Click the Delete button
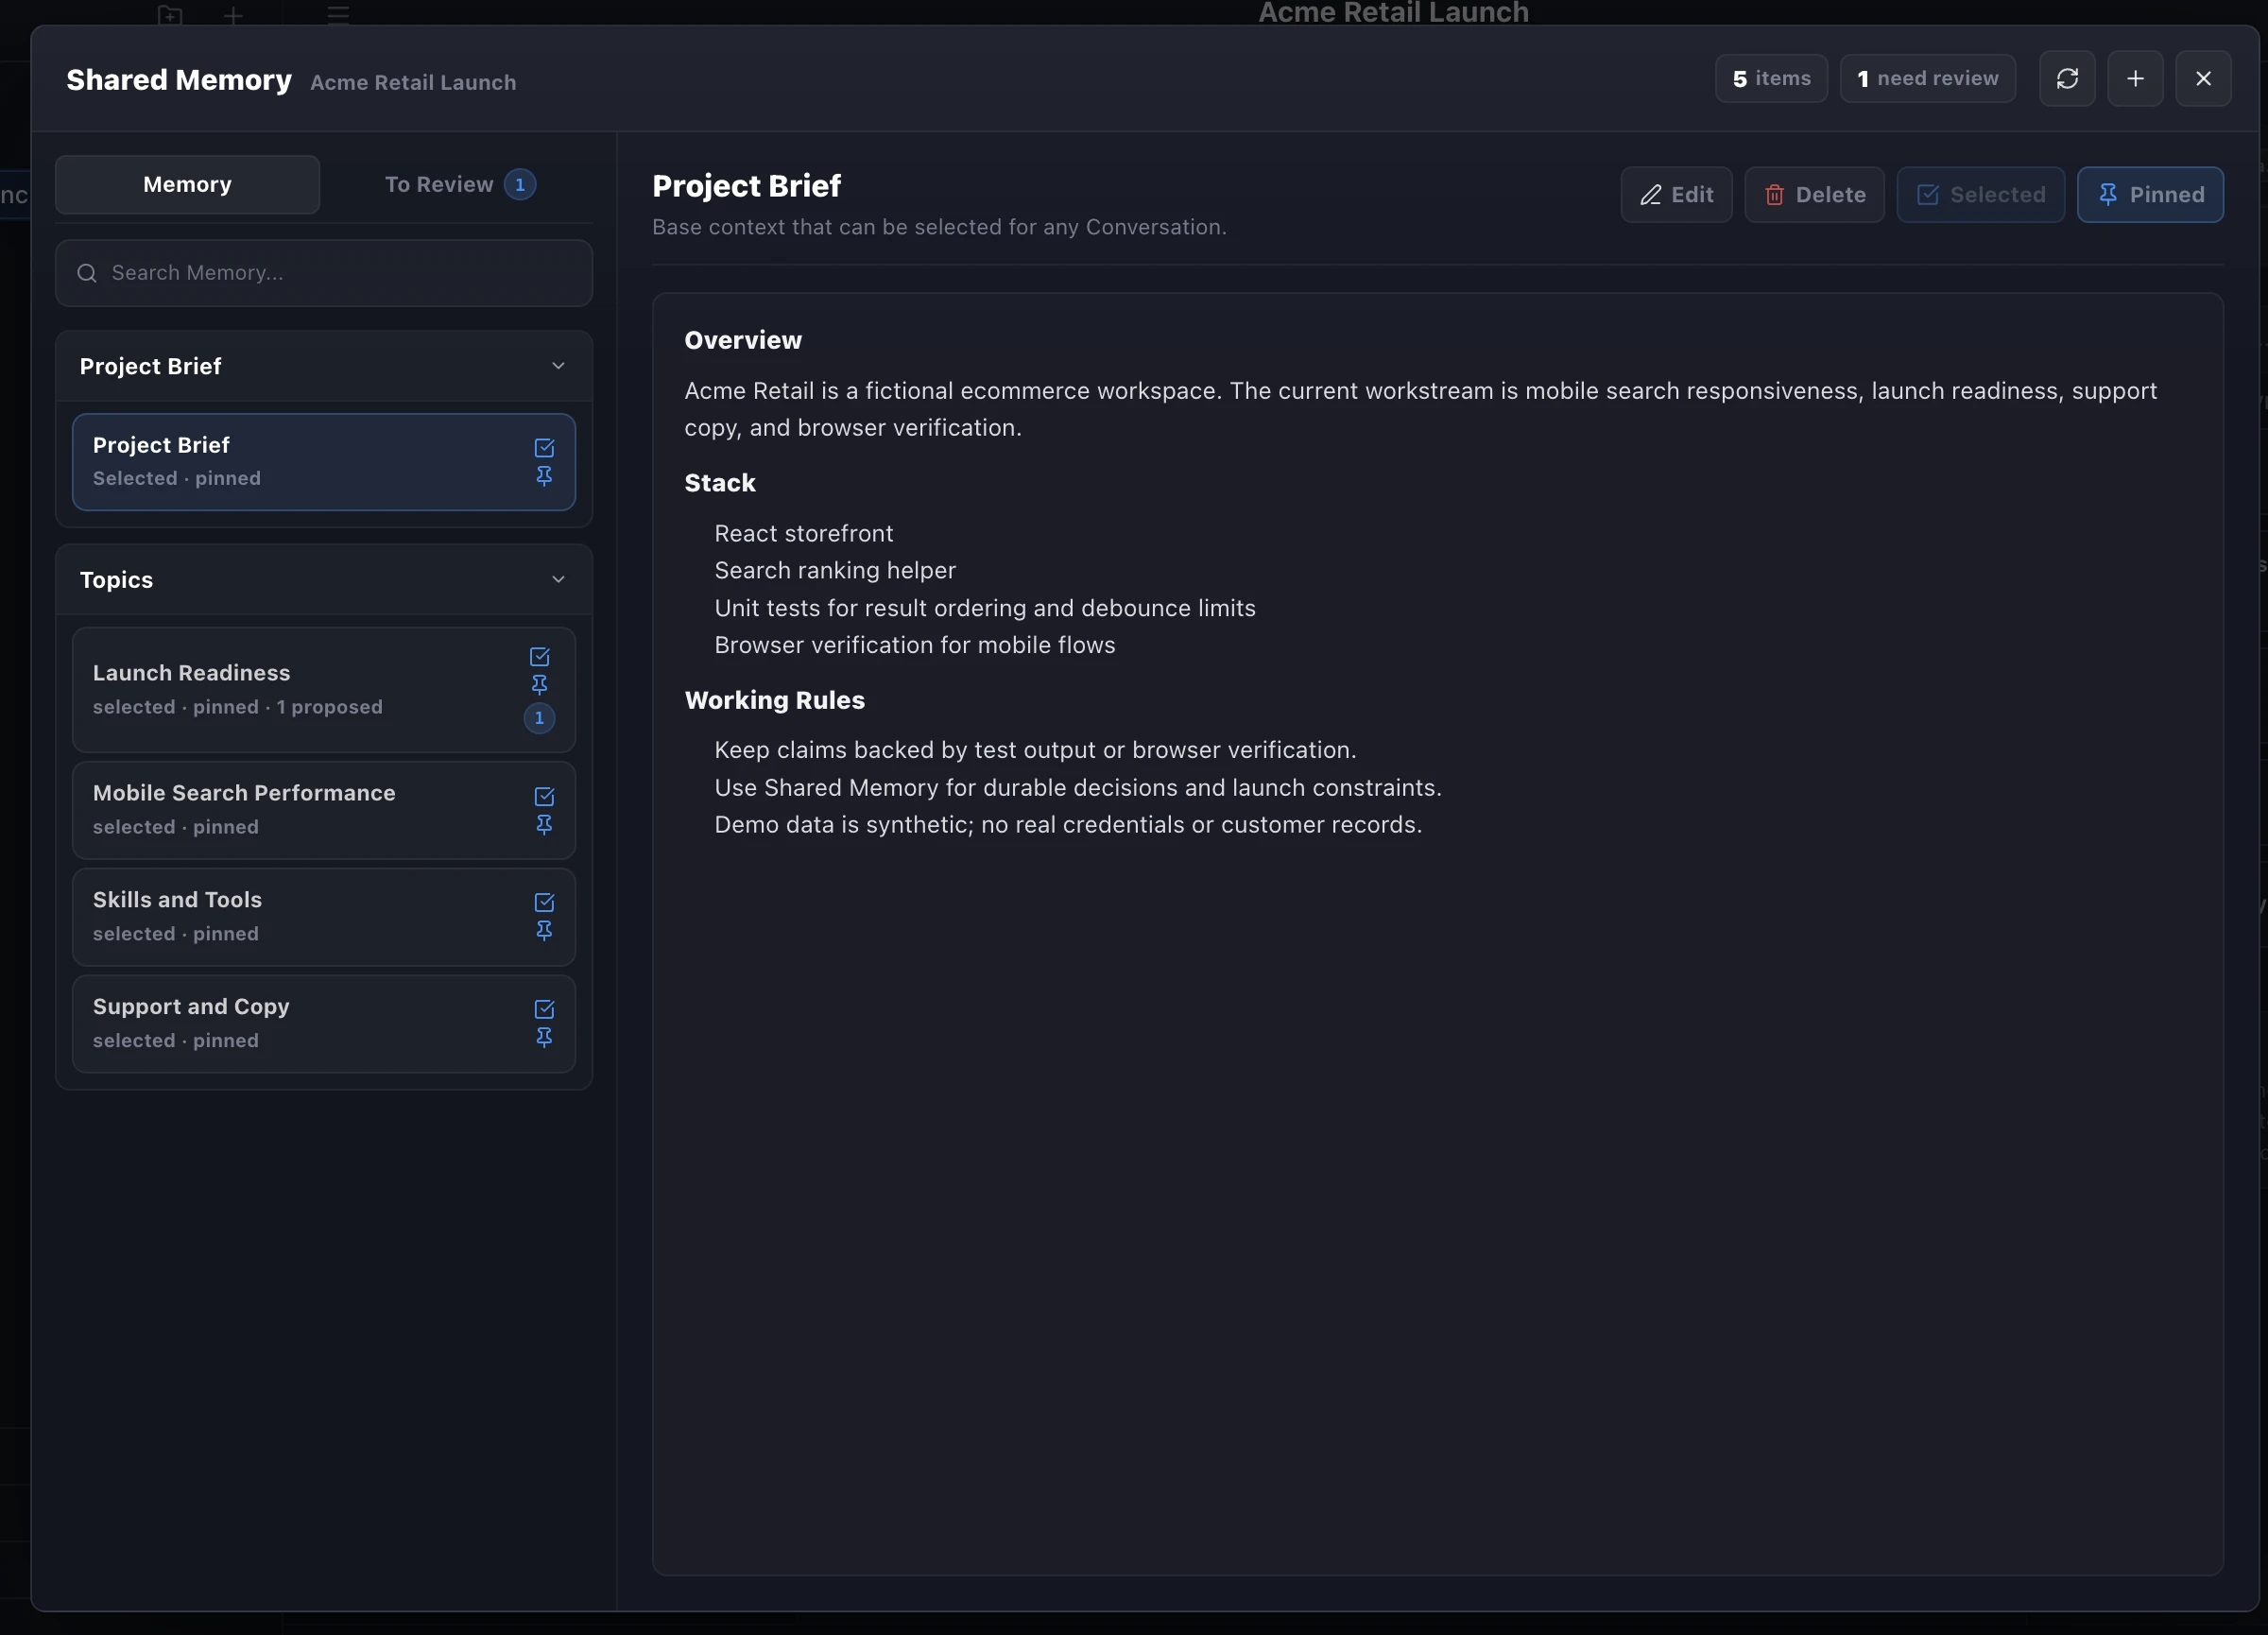This screenshot has height=1635, width=2268. 1814,195
